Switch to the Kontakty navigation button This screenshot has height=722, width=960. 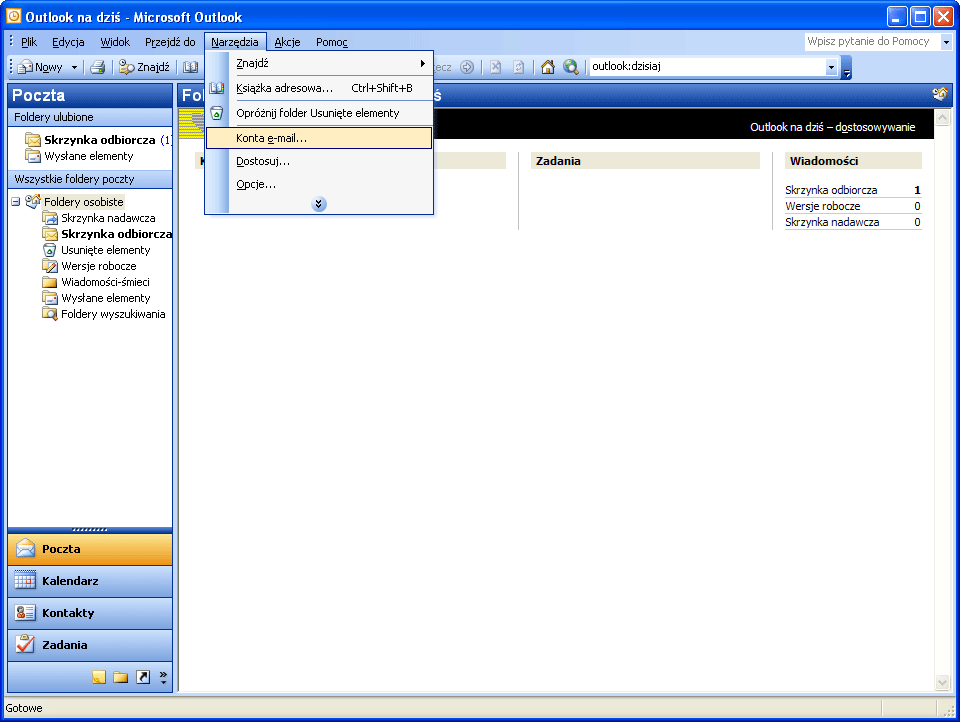click(x=90, y=613)
